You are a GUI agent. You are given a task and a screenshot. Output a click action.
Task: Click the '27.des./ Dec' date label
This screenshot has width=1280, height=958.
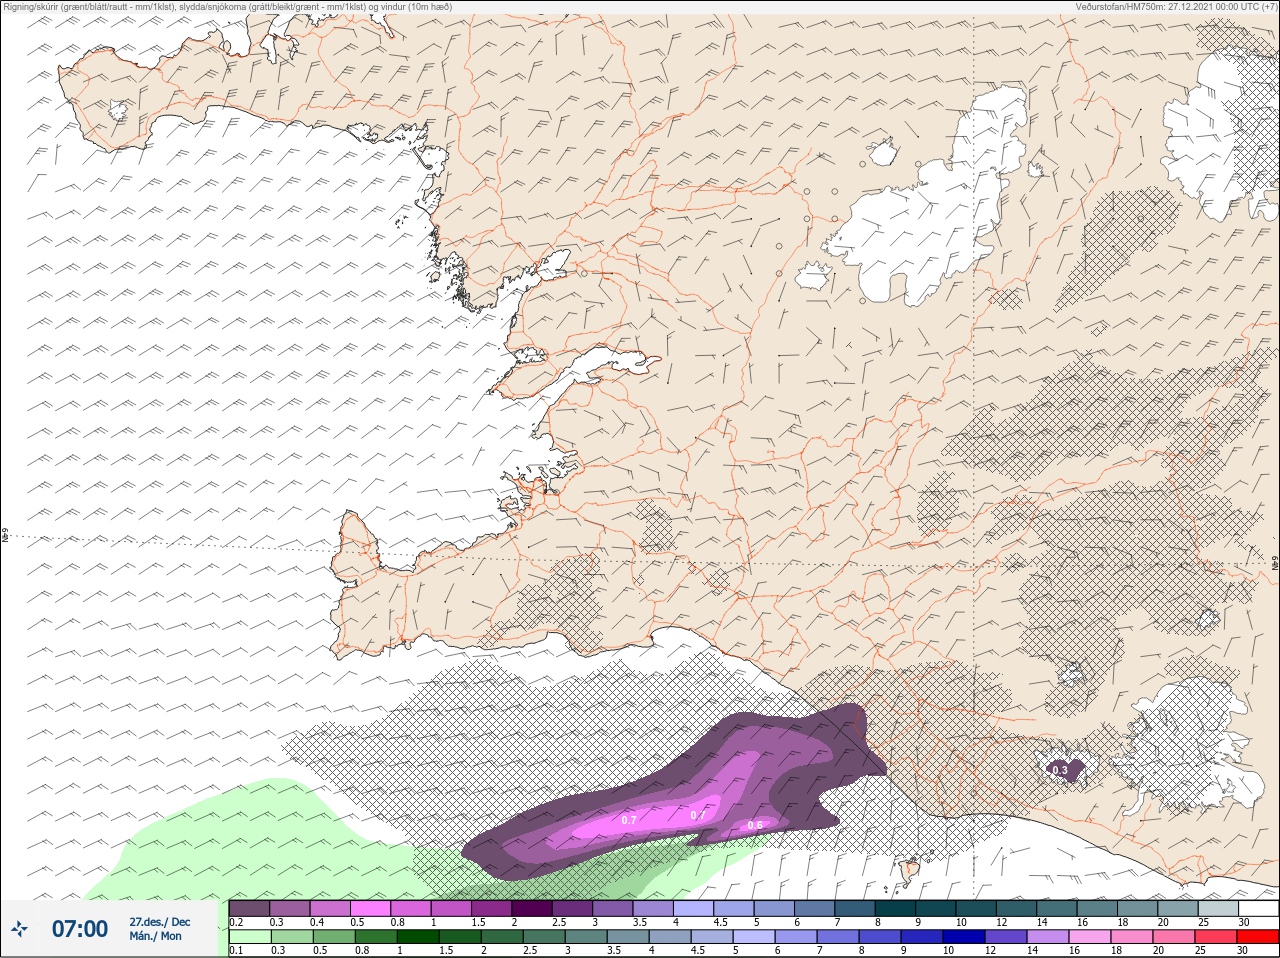[159, 922]
